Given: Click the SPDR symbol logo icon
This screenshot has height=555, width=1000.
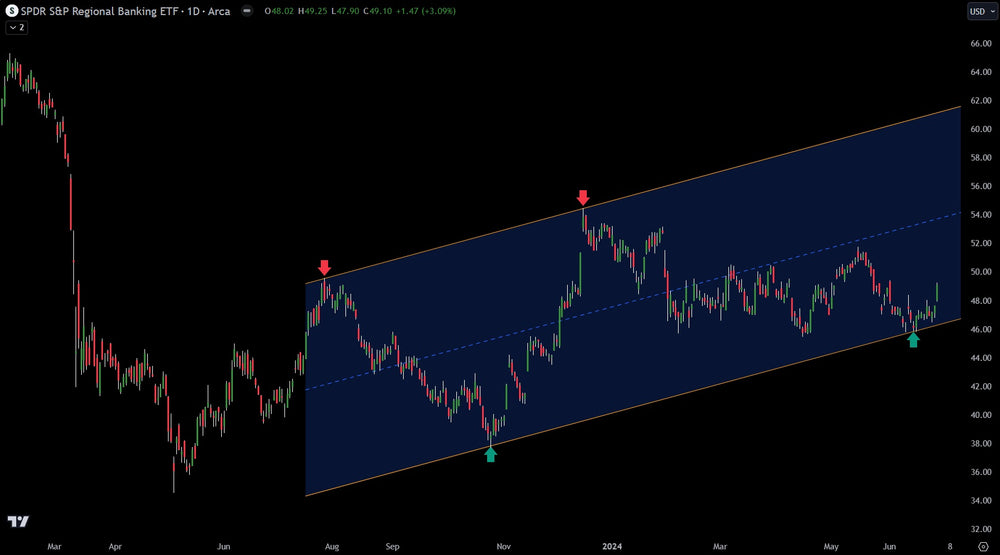Looking at the screenshot, I should [11, 11].
